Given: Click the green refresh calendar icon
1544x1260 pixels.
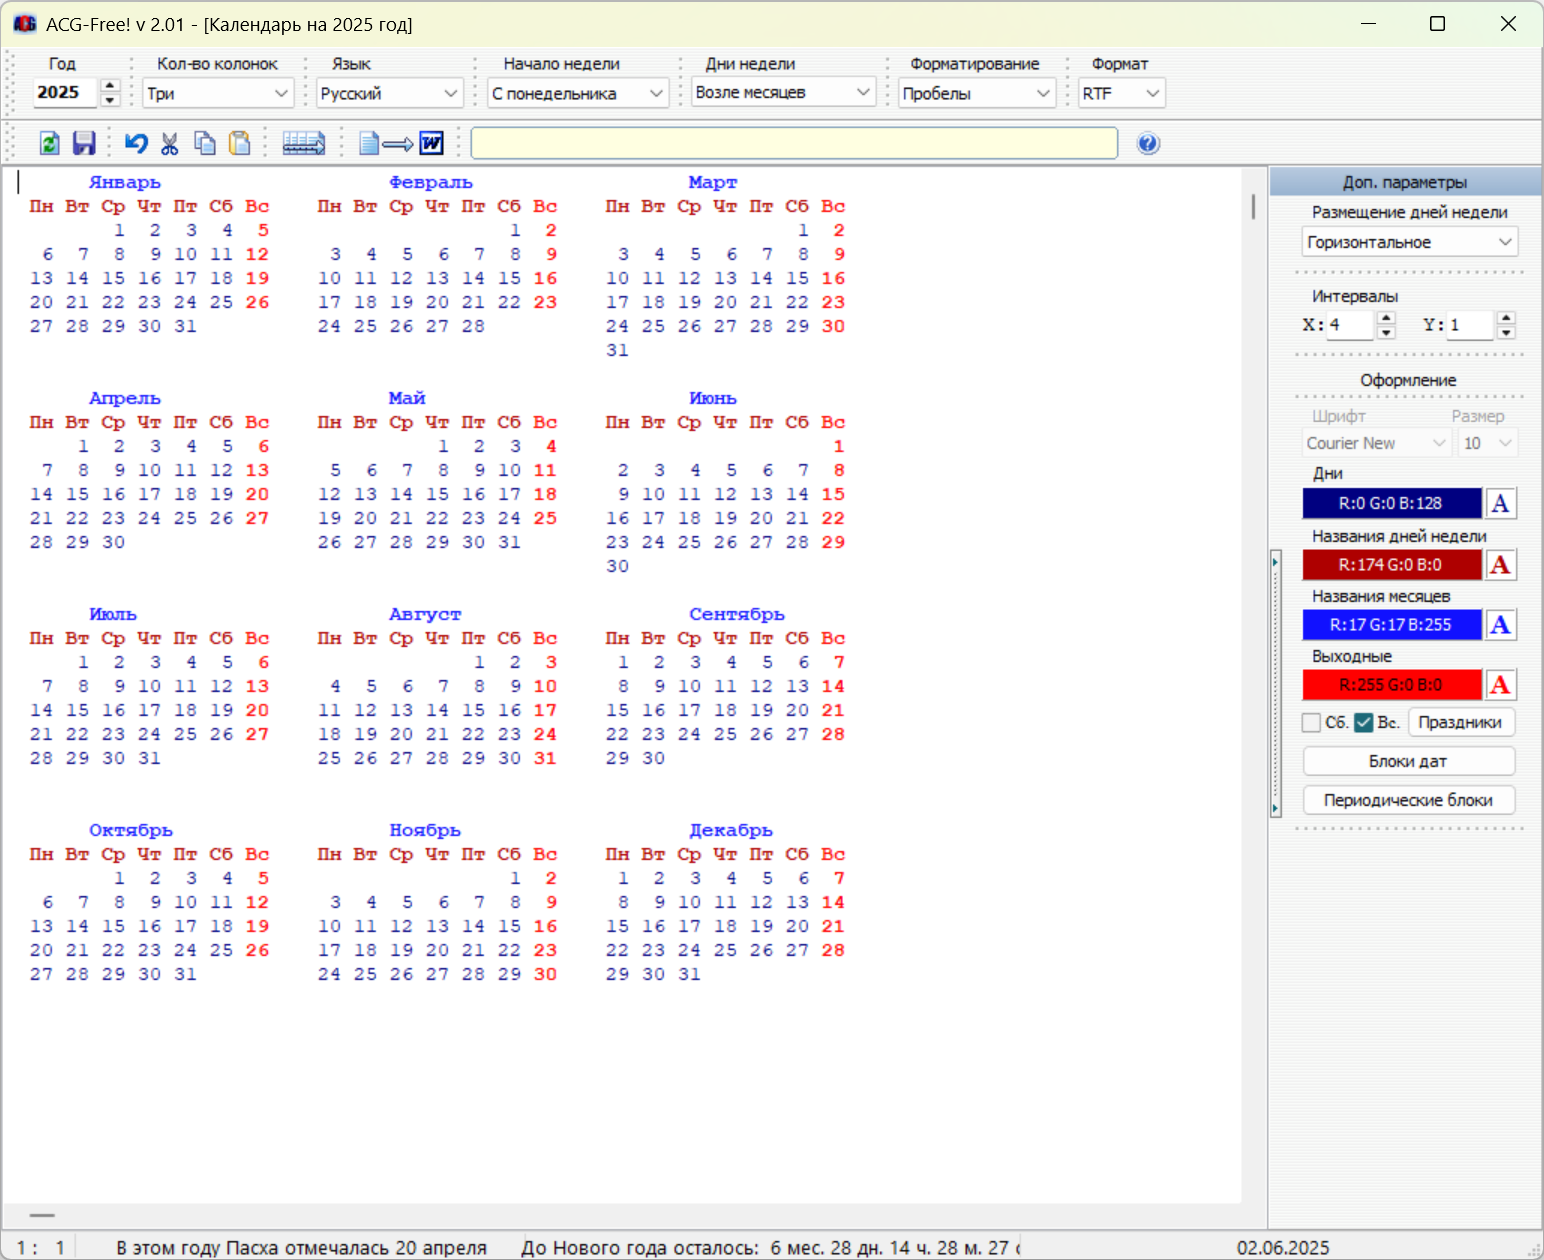Looking at the screenshot, I should pyautogui.click(x=49, y=143).
